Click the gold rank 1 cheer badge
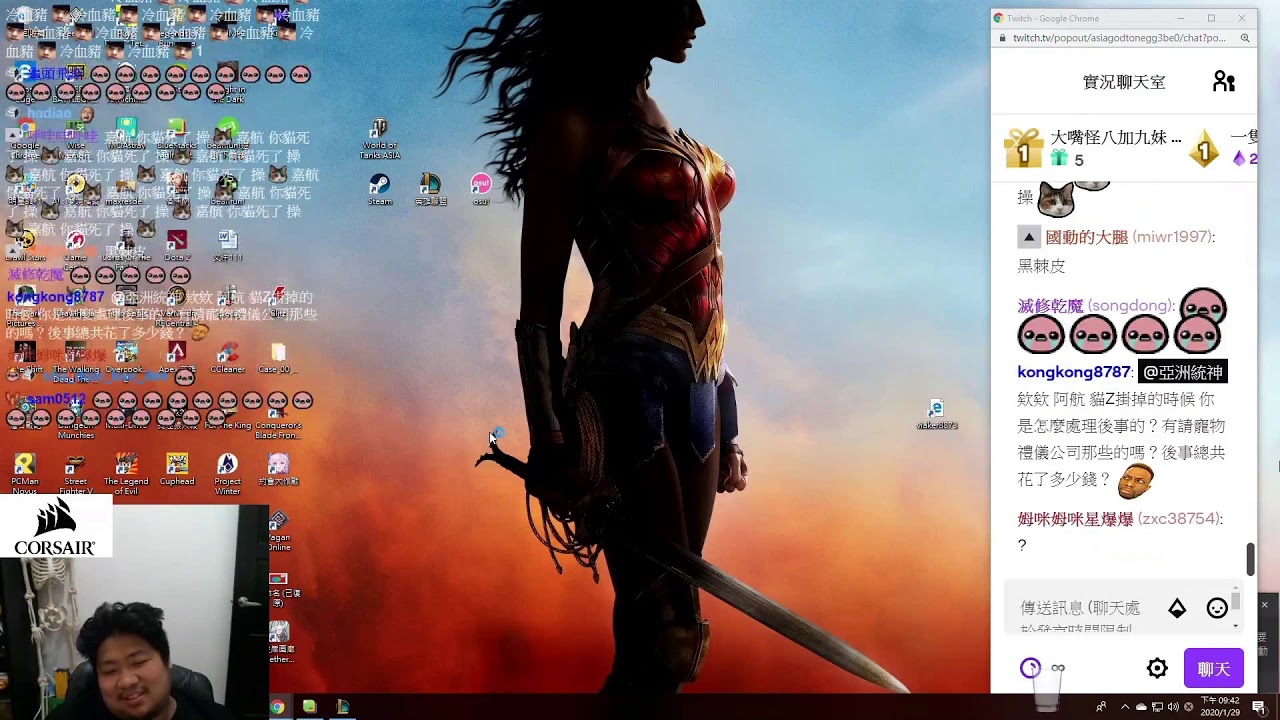1280x720 pixels. point(1204,149)
